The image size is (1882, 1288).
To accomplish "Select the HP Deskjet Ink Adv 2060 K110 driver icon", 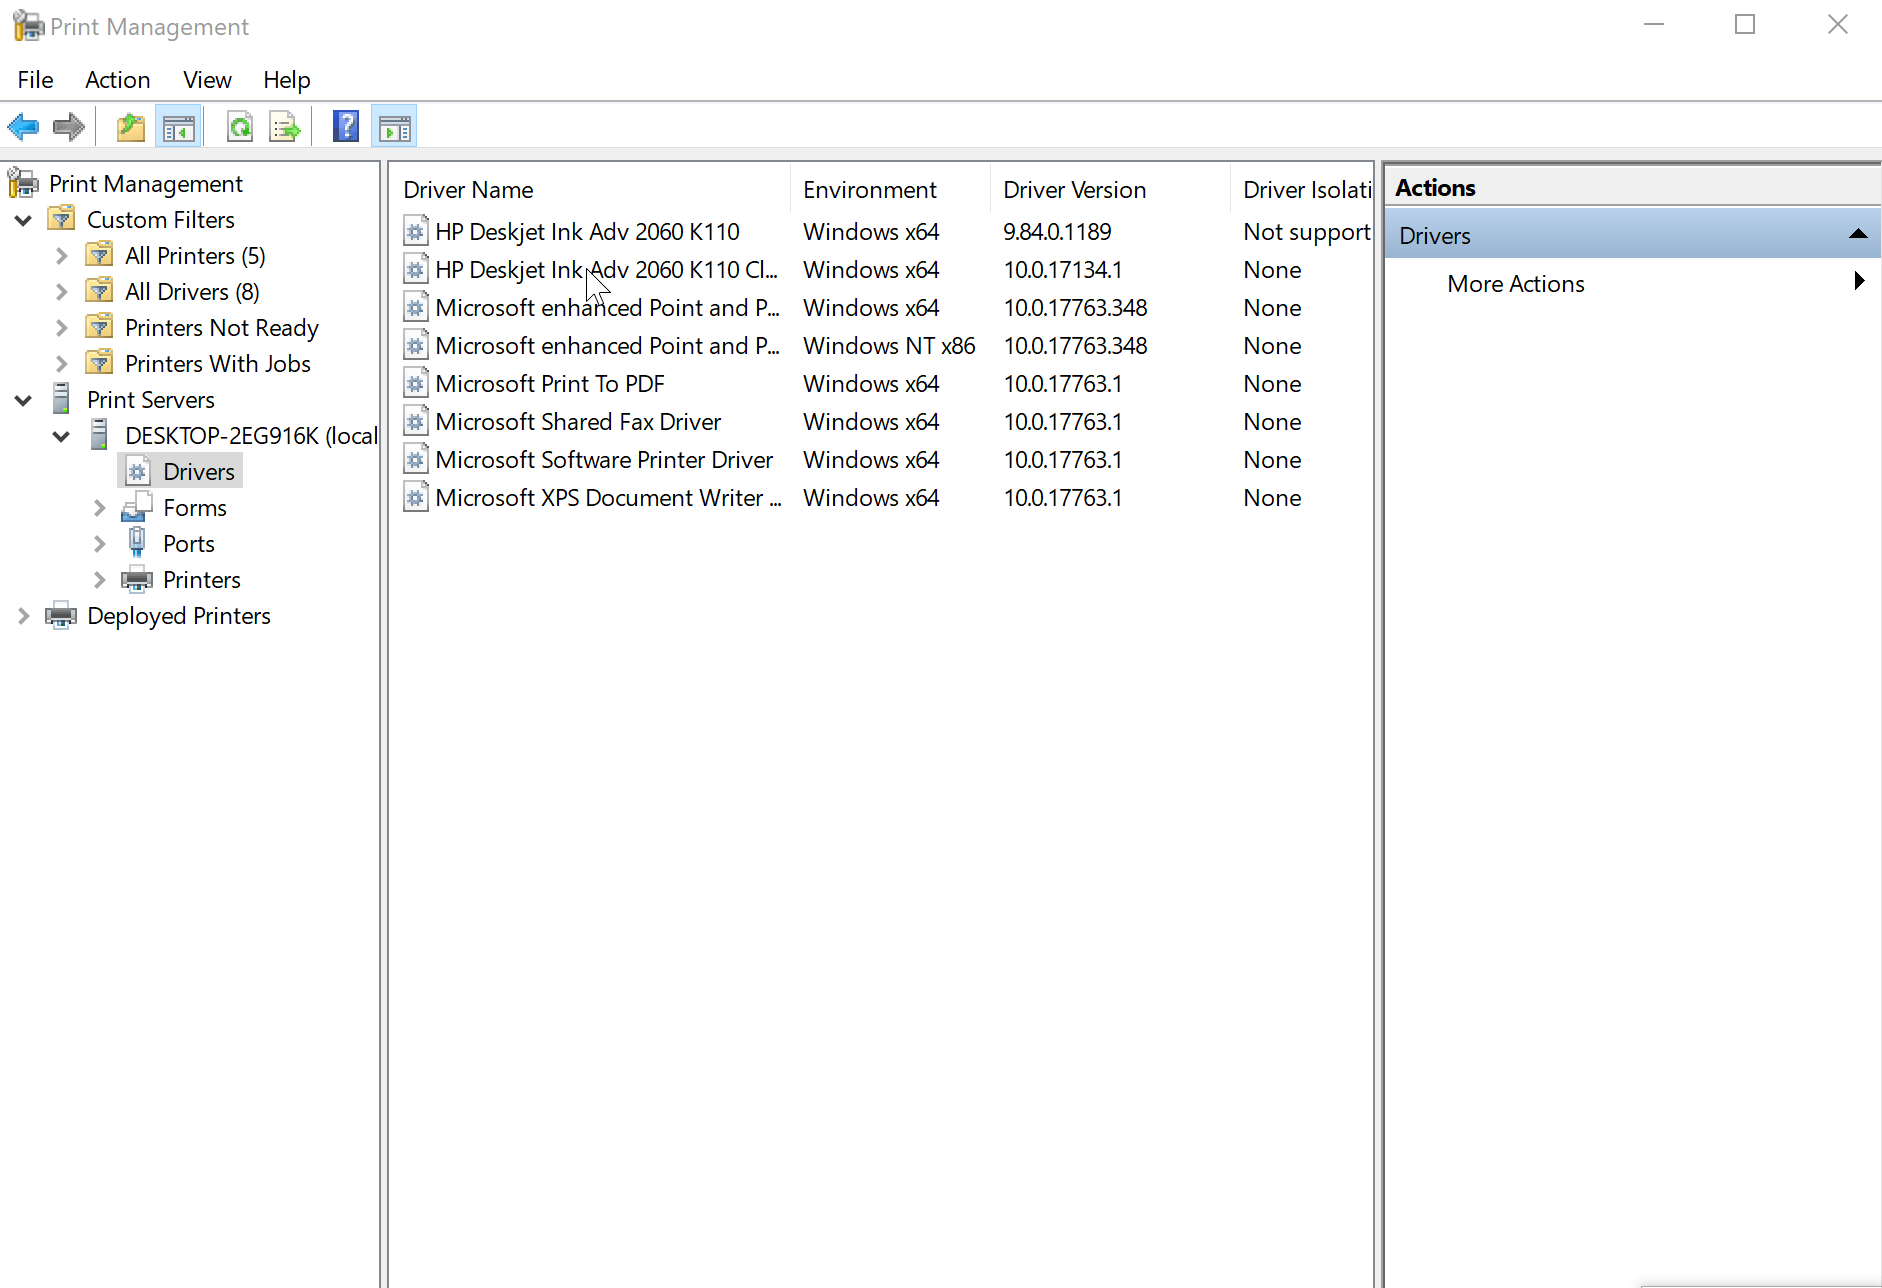I will (x=416, y=232).
